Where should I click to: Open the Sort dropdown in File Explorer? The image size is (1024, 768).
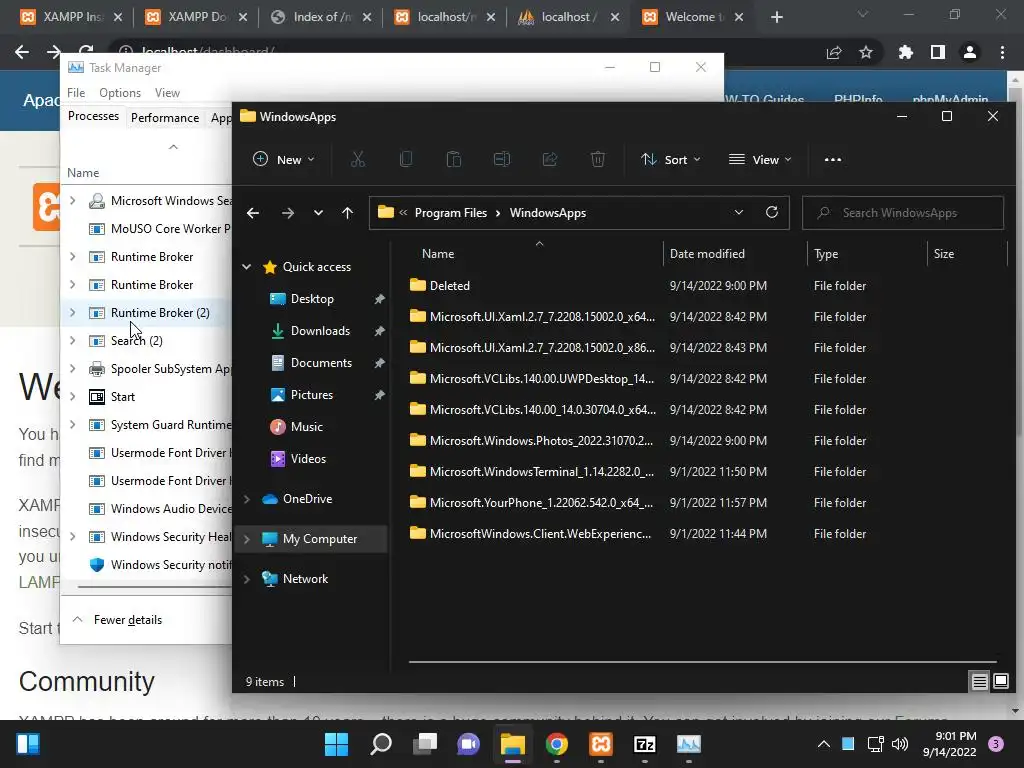pos(671,159)
